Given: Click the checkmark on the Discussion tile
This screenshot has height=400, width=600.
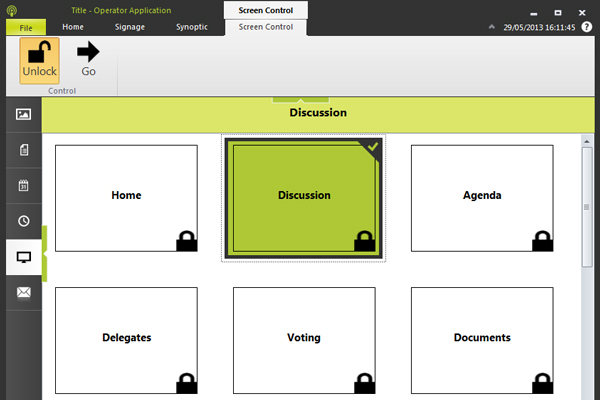Looking at the screenshot, I should pos(373,147).
